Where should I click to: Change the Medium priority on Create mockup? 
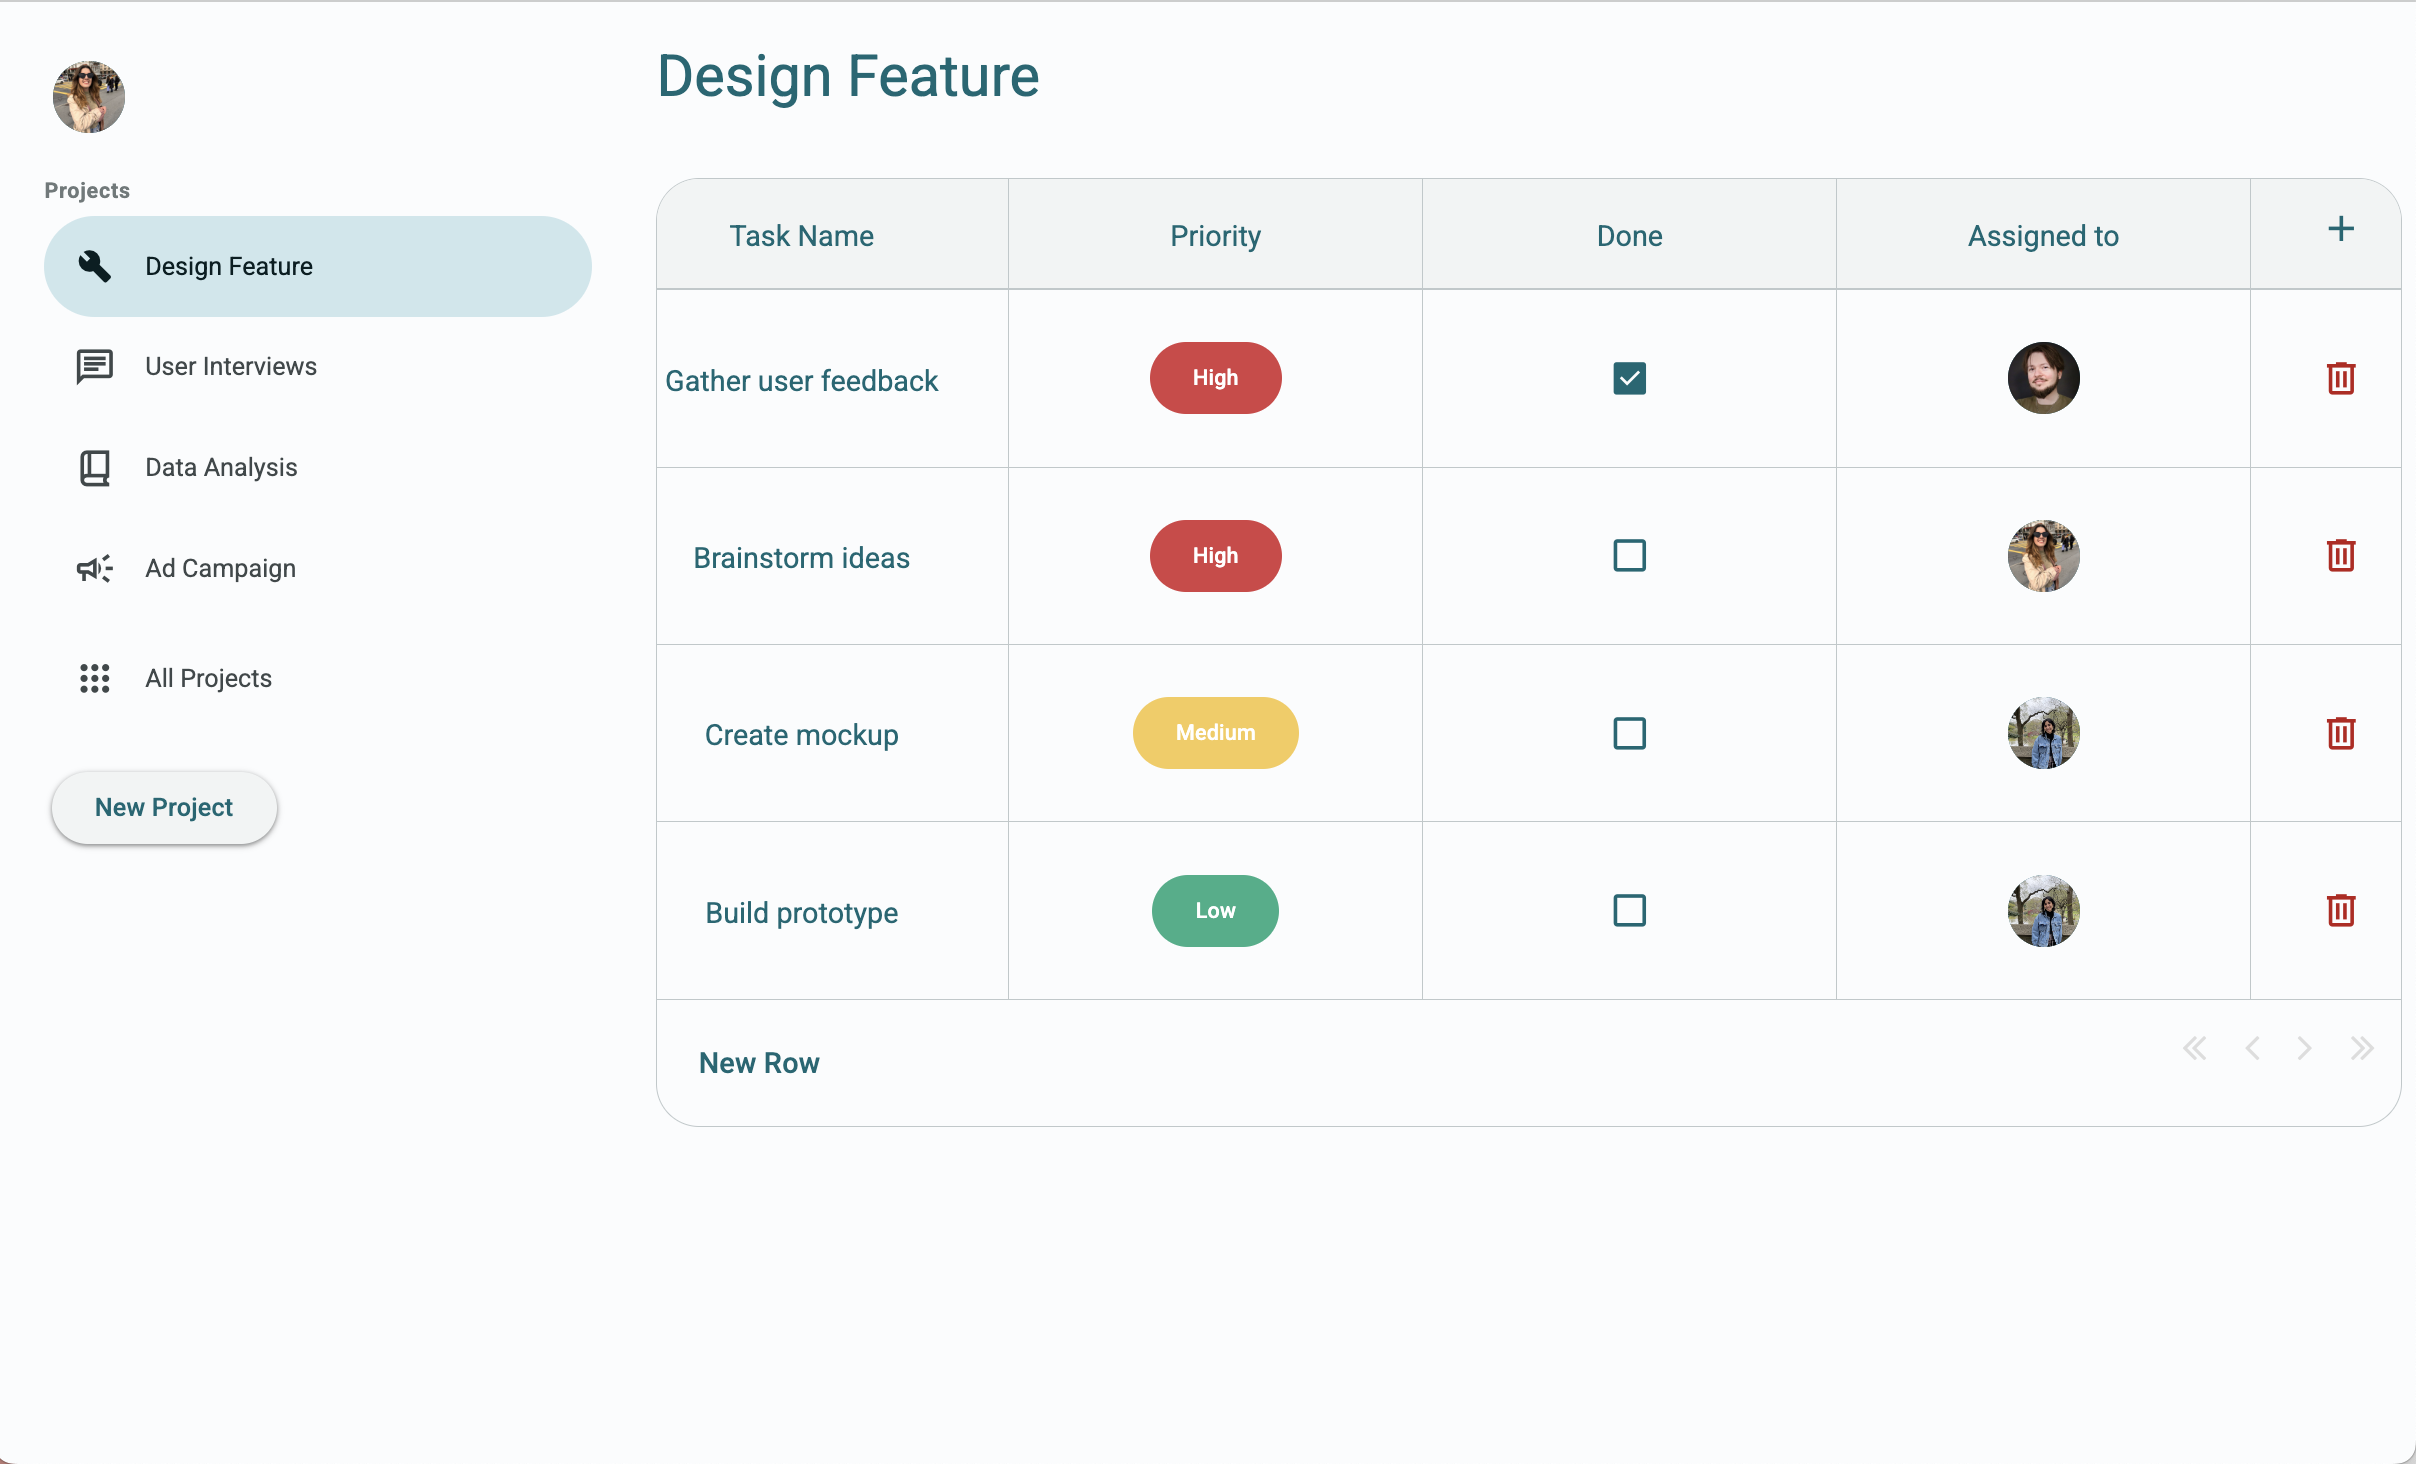point(1214,732)
